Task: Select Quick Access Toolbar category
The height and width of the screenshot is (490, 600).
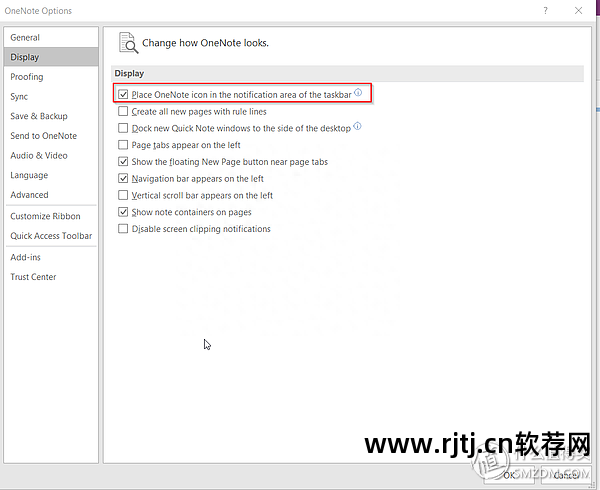Action: point(51,236)
